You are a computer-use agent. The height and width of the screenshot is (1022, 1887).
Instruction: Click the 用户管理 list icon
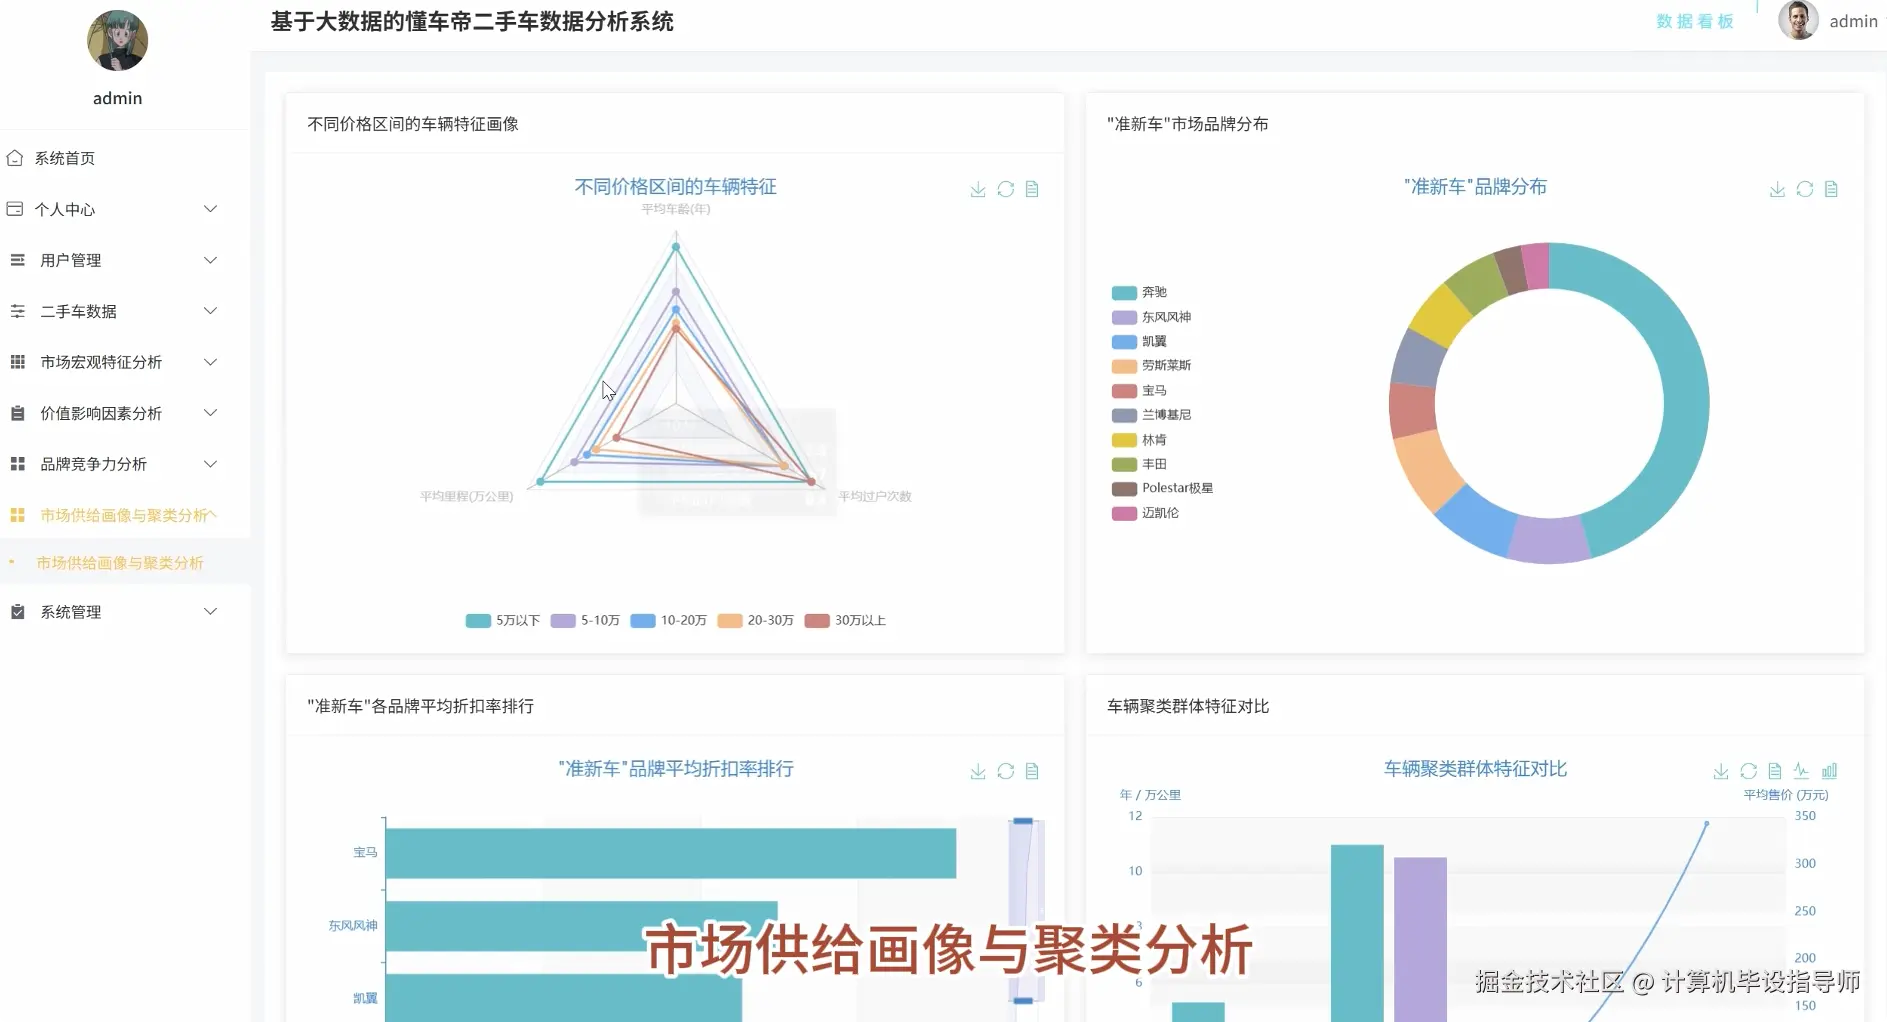pyautogui.click(x=17, y=260)
